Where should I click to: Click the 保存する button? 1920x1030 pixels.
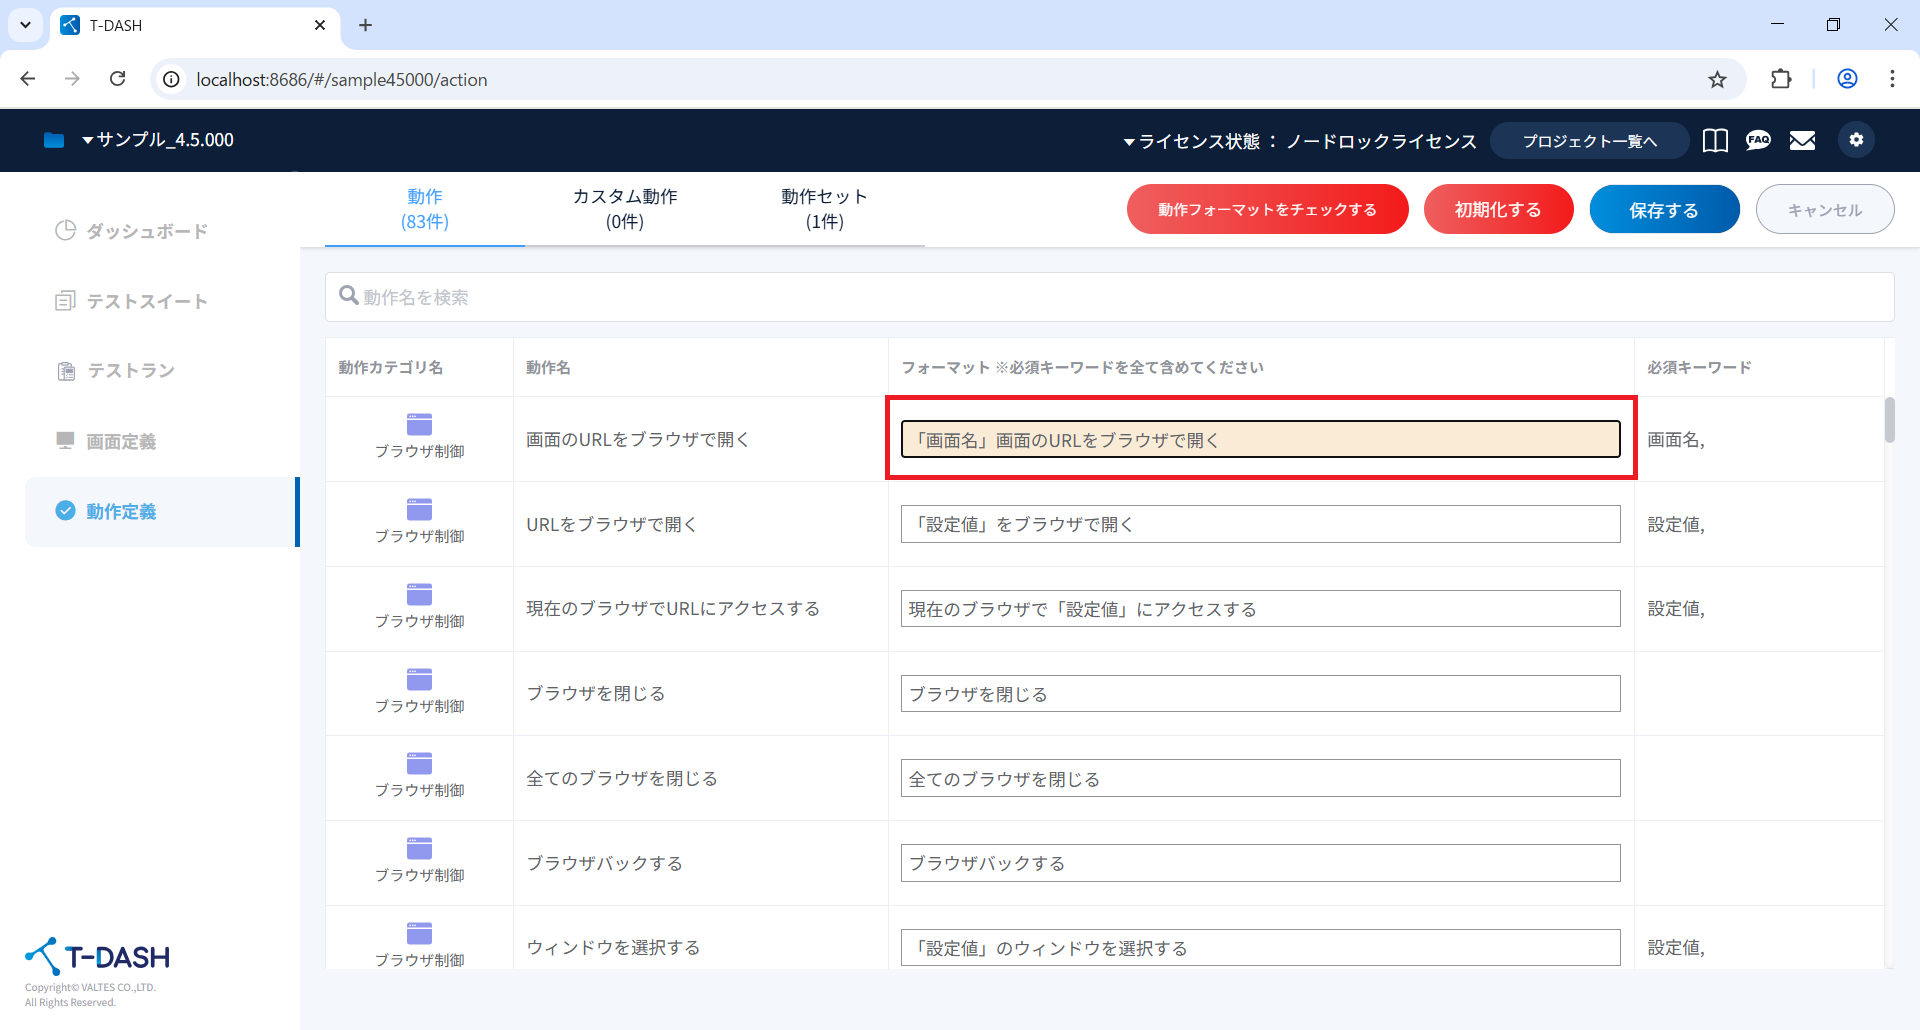point(1664,210)
